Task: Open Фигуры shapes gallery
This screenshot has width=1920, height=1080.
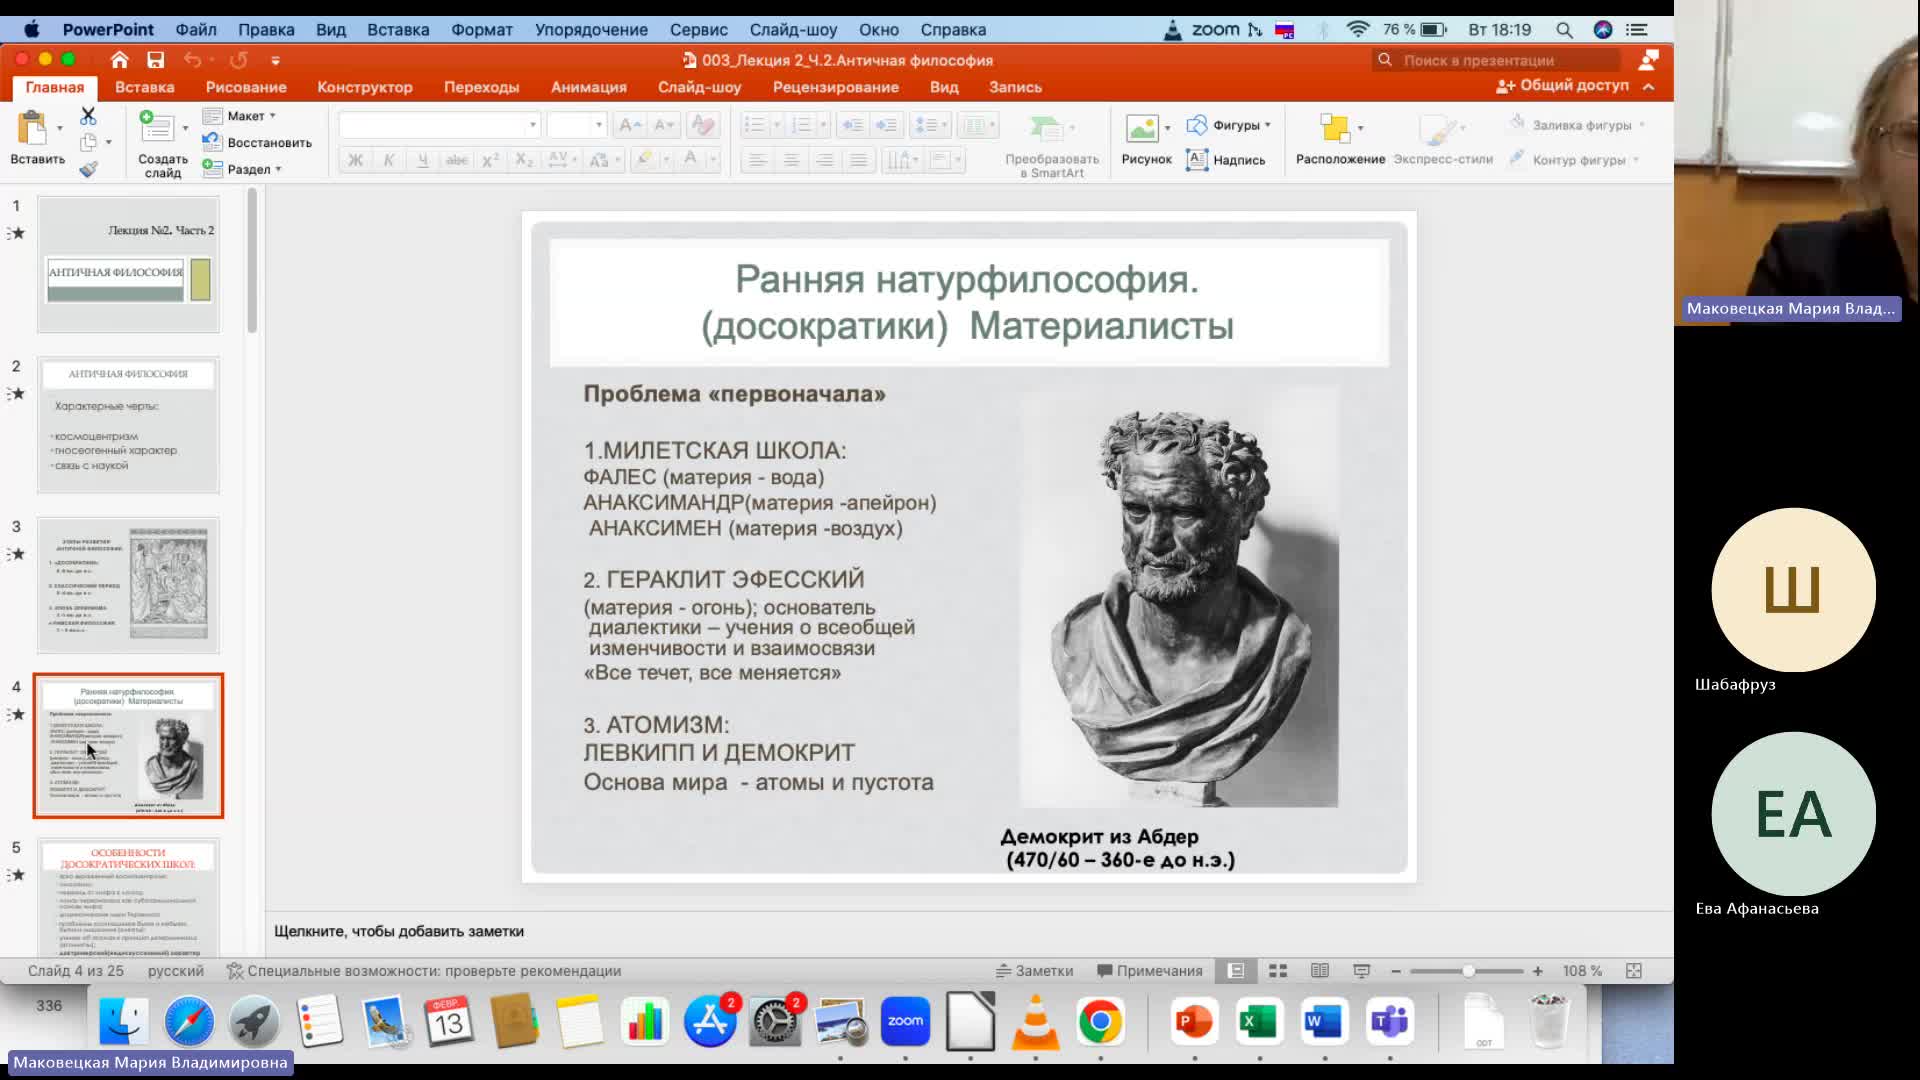Action: [x=1228, y=125]
